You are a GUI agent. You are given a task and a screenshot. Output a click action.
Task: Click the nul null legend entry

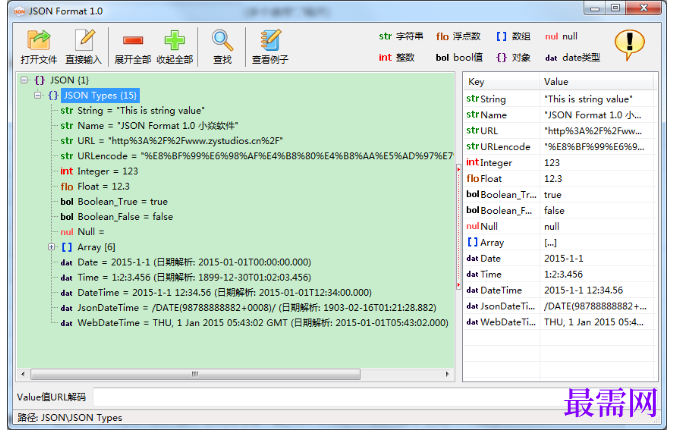[561, 37]
